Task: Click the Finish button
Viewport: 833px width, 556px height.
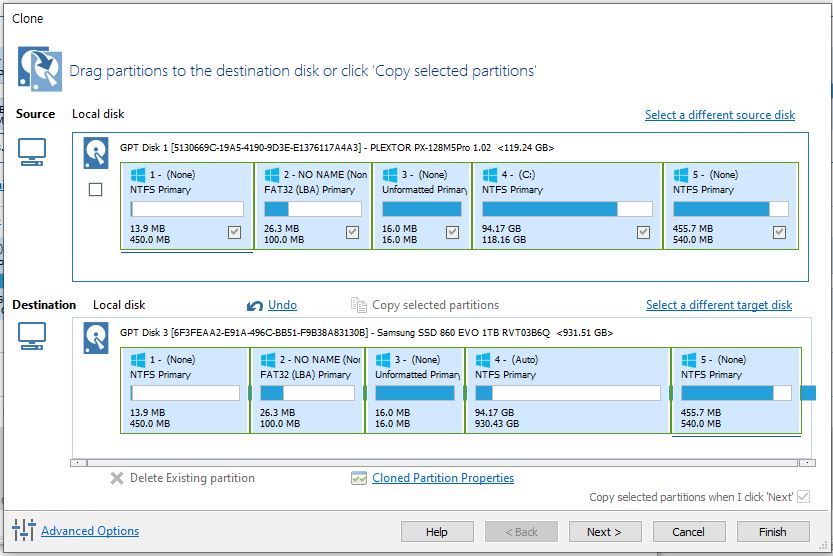Action: click(x=773, y=532)
